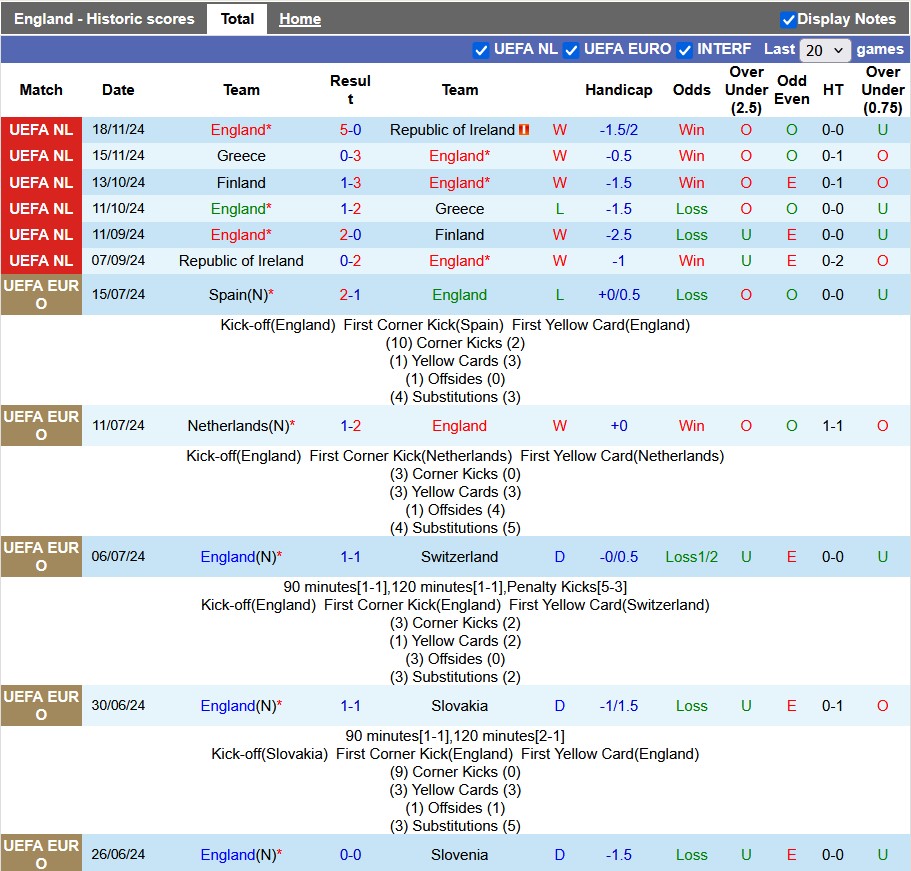Open the Switzerland team link
The image size is (911, 871).
pos(459,557)
